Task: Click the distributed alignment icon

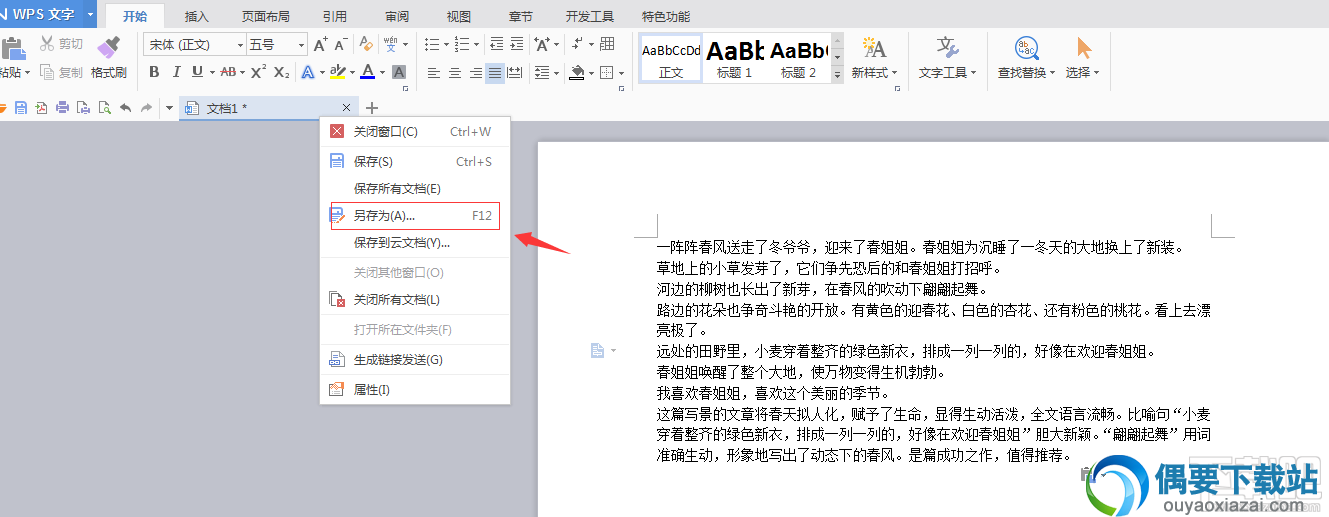Action: (514, 72)
